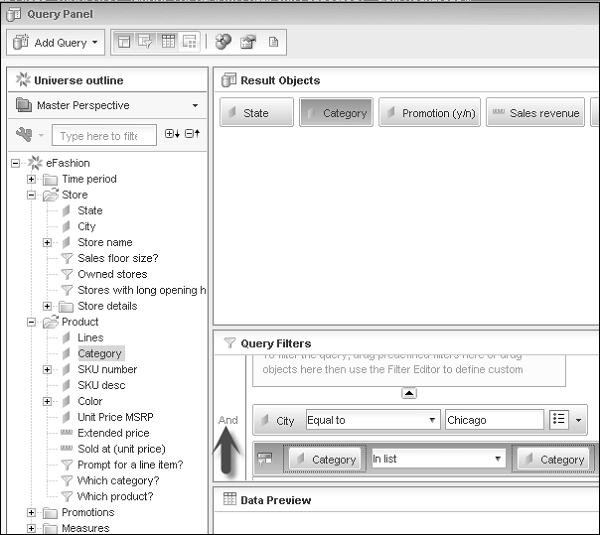Click the collapse arrow above City filter
Screen dimensions: 600x535
[409, 393]
